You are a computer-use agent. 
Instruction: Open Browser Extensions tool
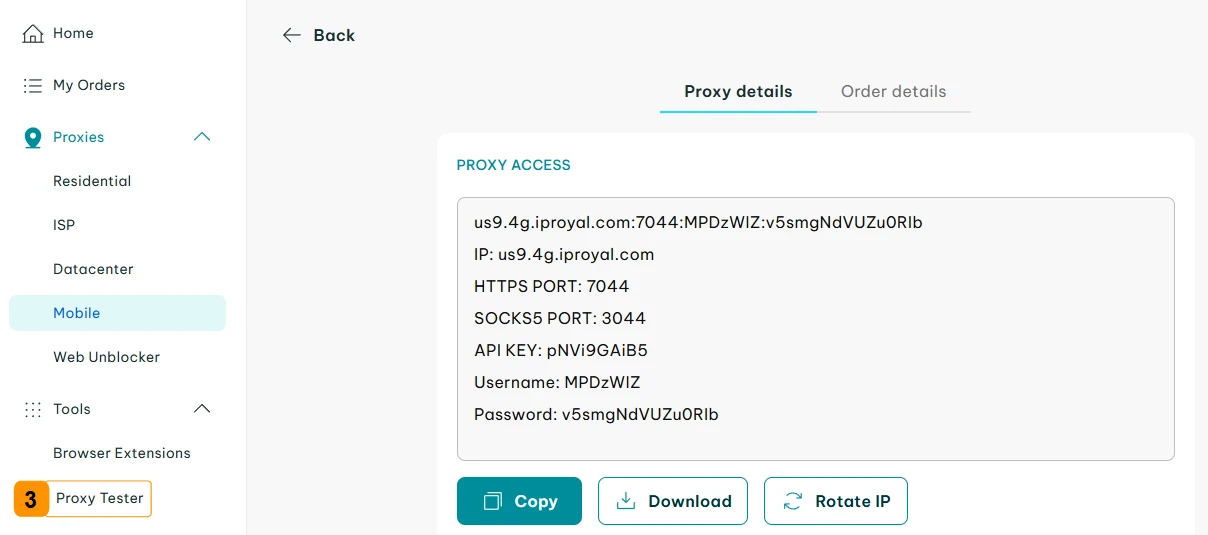click(x=121, y=453)
